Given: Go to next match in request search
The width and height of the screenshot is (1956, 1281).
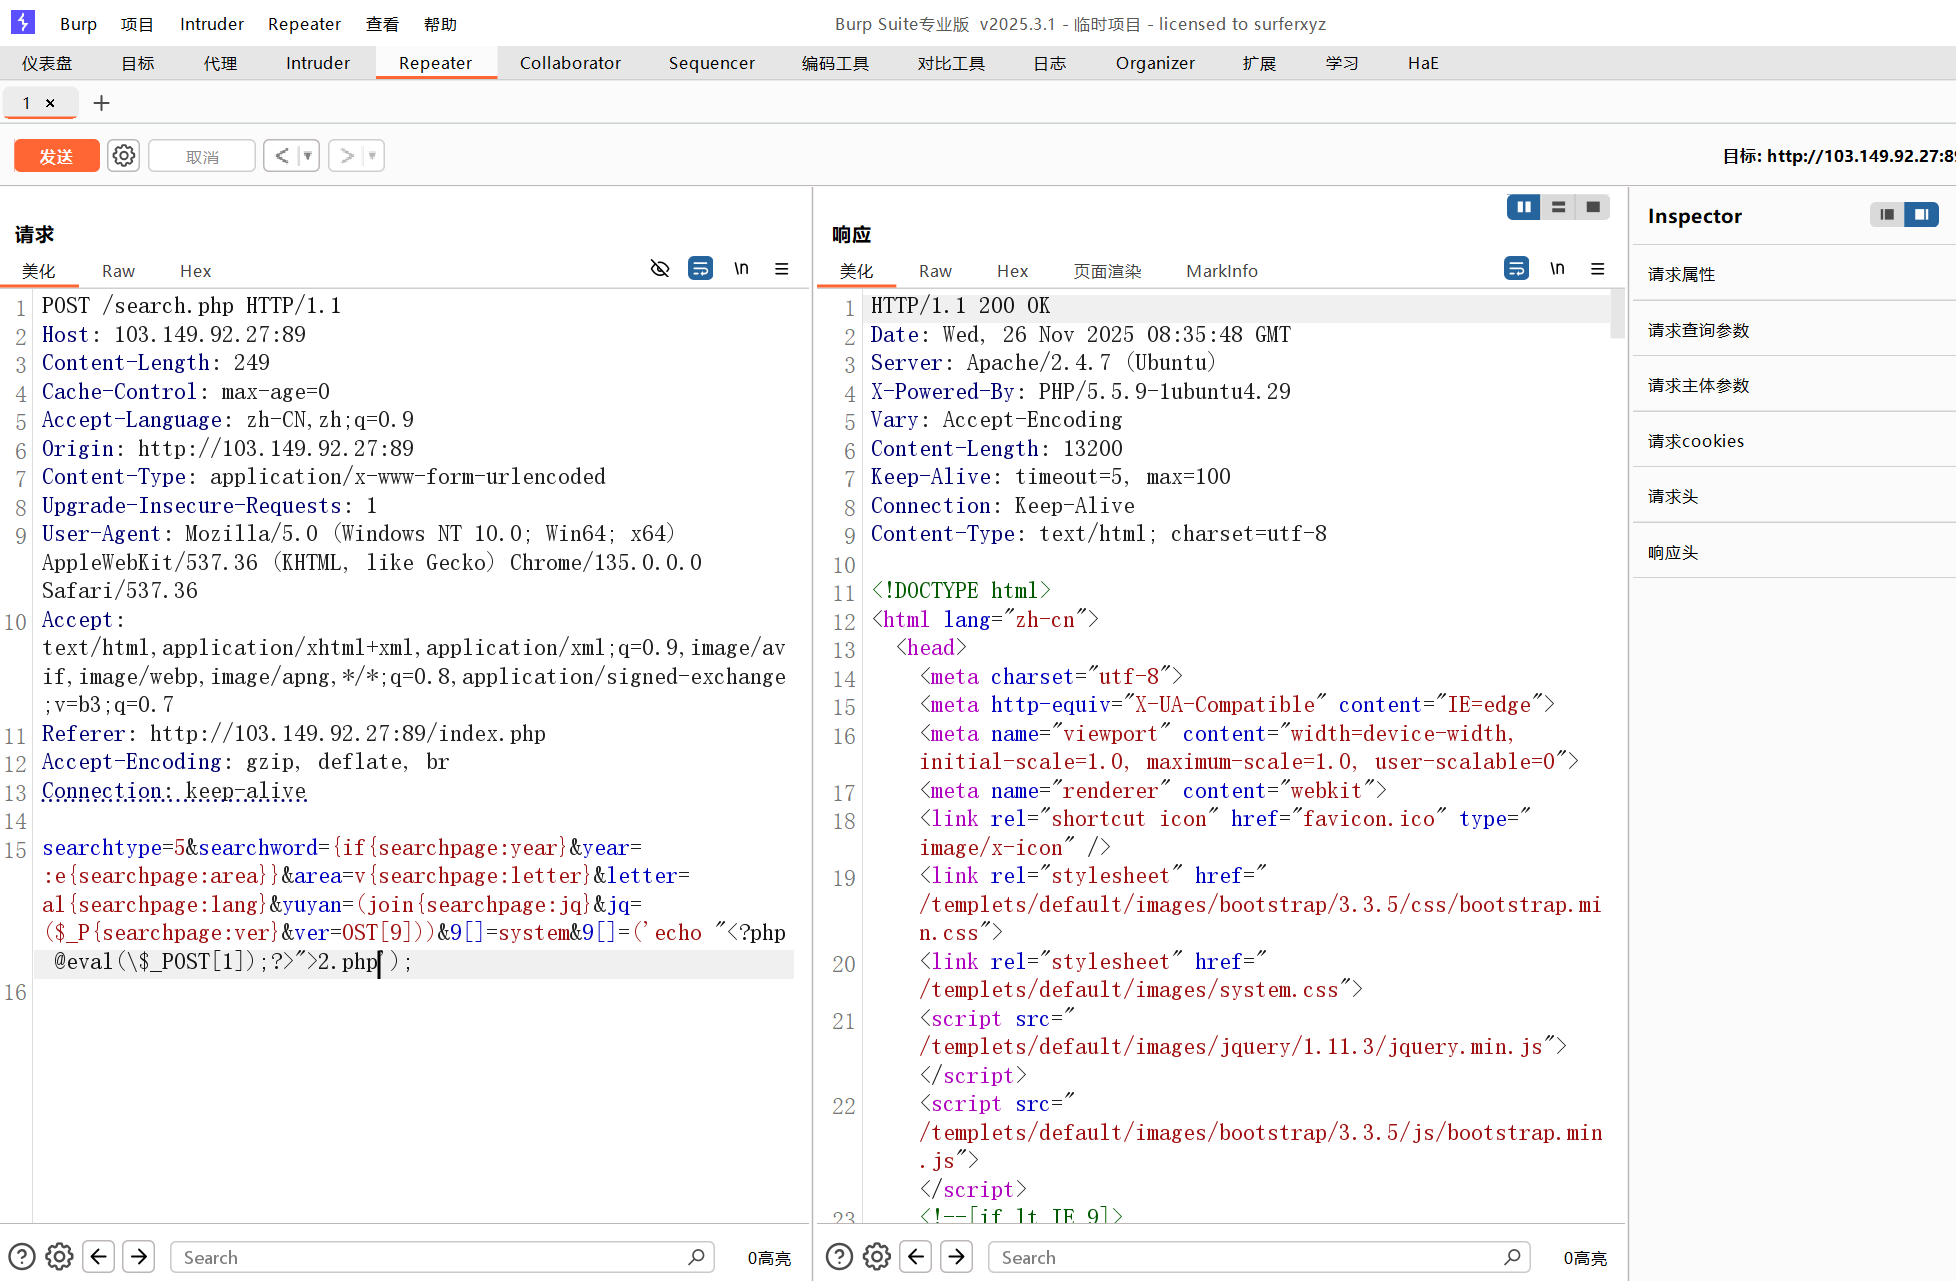Looking at the screenshot, I should [139, 1257].
